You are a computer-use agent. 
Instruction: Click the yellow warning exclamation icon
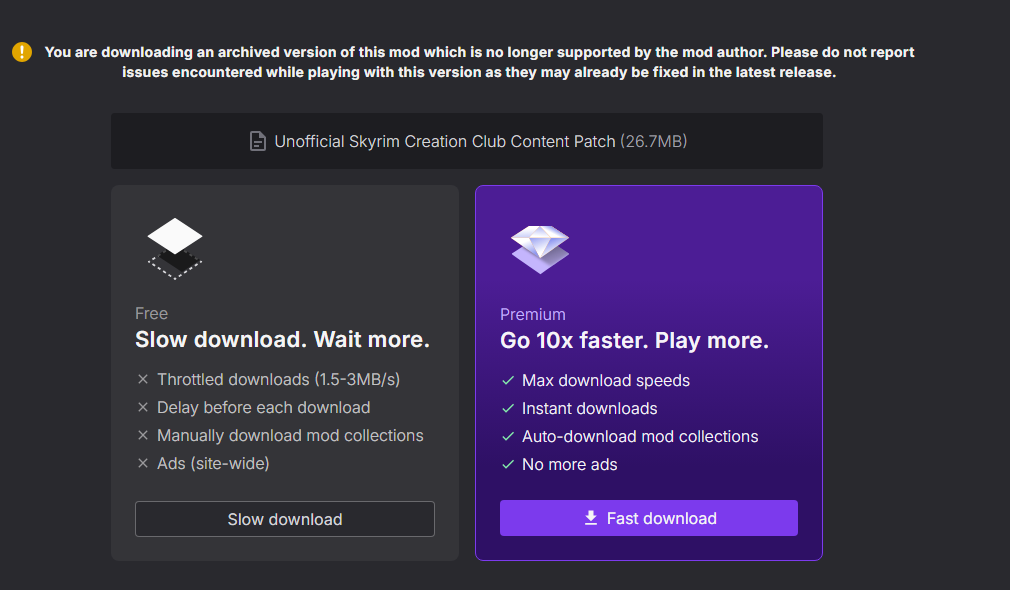[22, 52]
